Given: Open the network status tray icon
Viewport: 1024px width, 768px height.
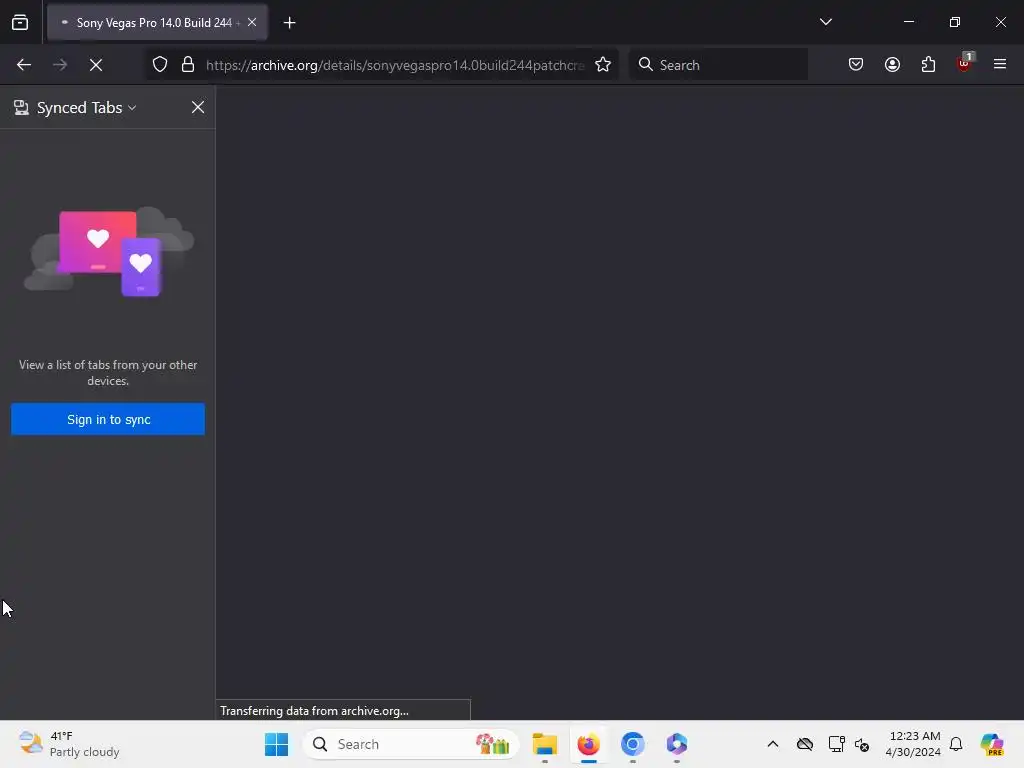Looking at the screenshot, I should coord(836,744).
